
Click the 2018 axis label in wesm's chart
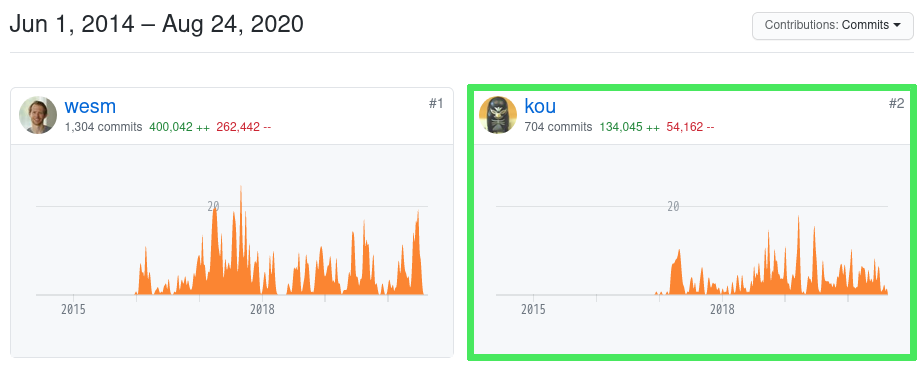tap(262, 309)
